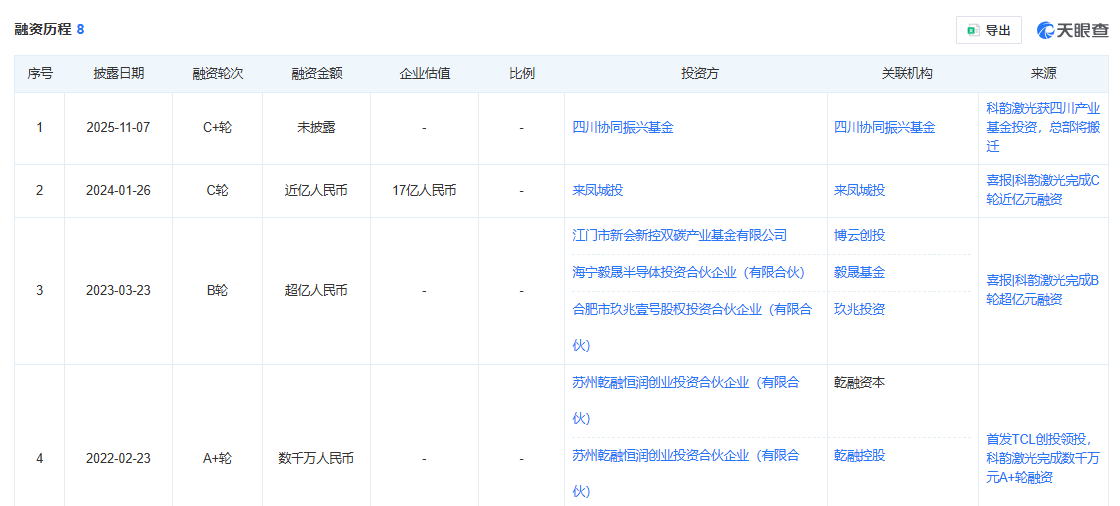Click the 序号 column header
This screenshot has height=506, width=1120.
[40, 74]
